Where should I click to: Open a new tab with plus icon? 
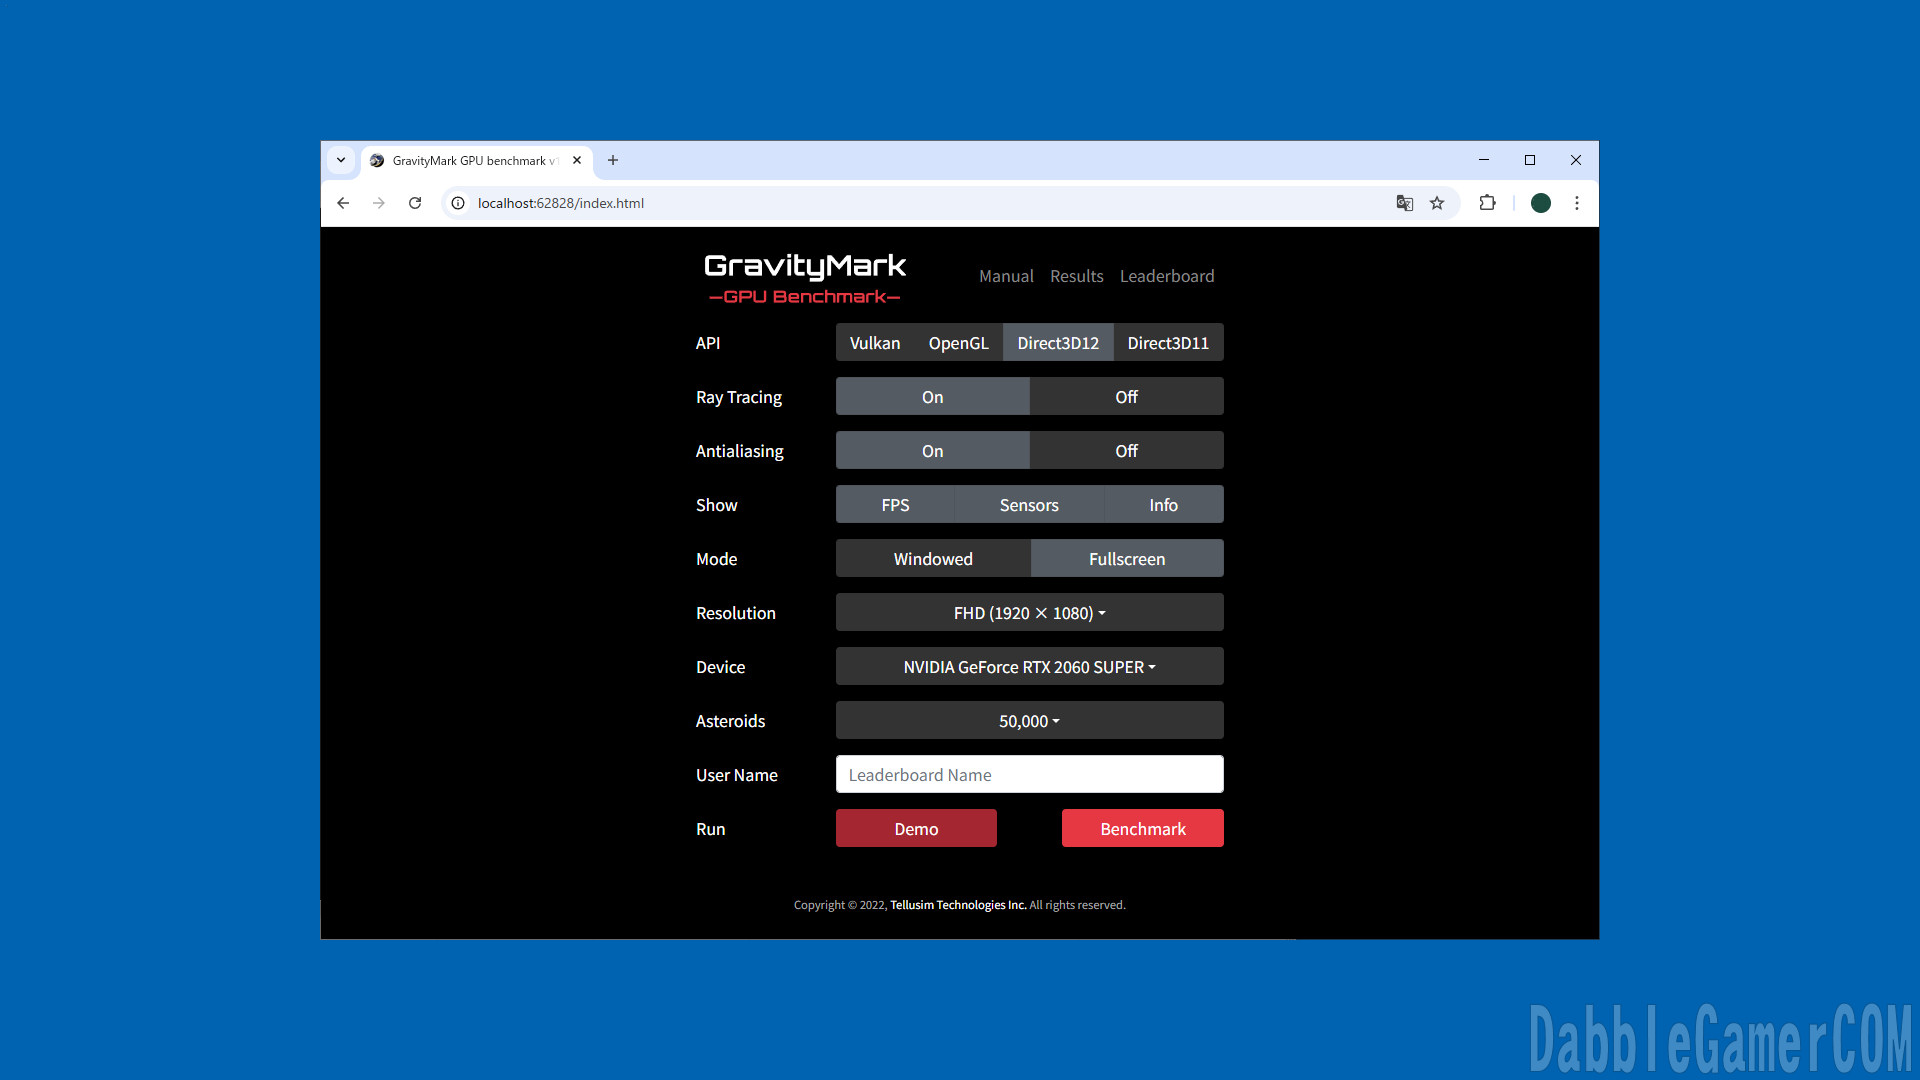point(613,160)
